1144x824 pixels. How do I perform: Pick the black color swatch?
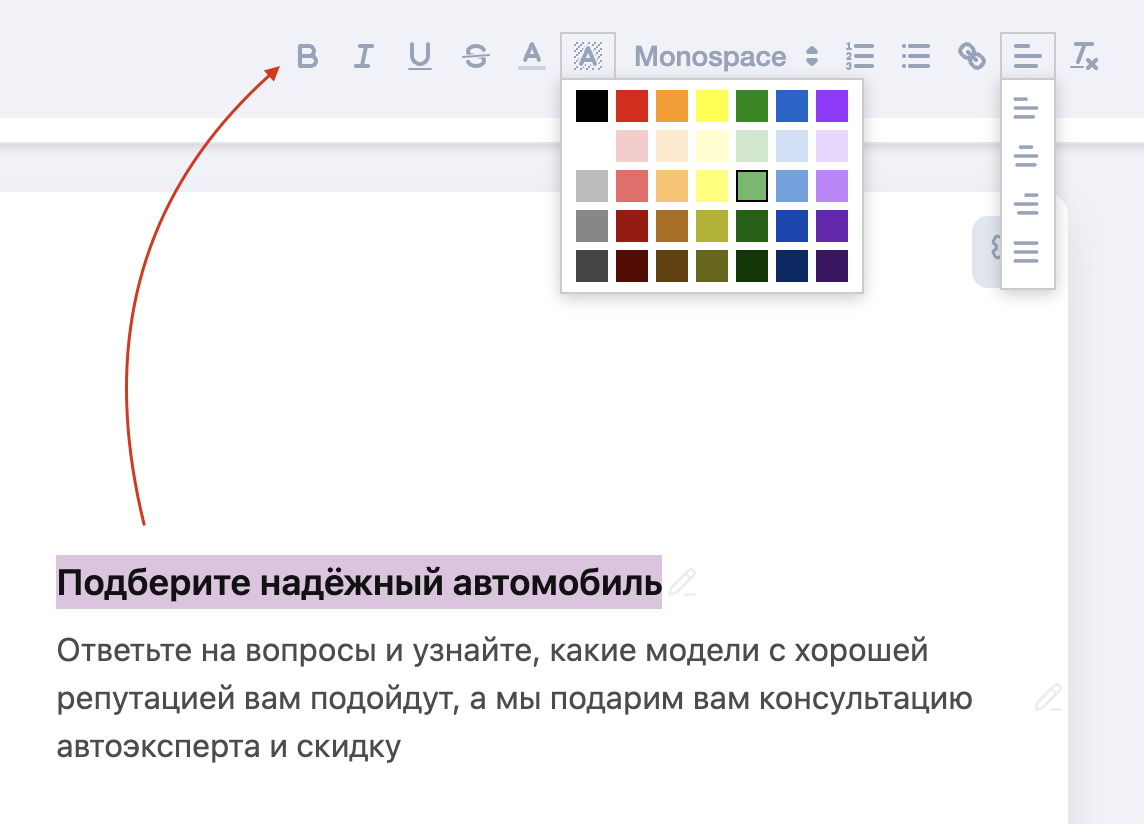592,106
